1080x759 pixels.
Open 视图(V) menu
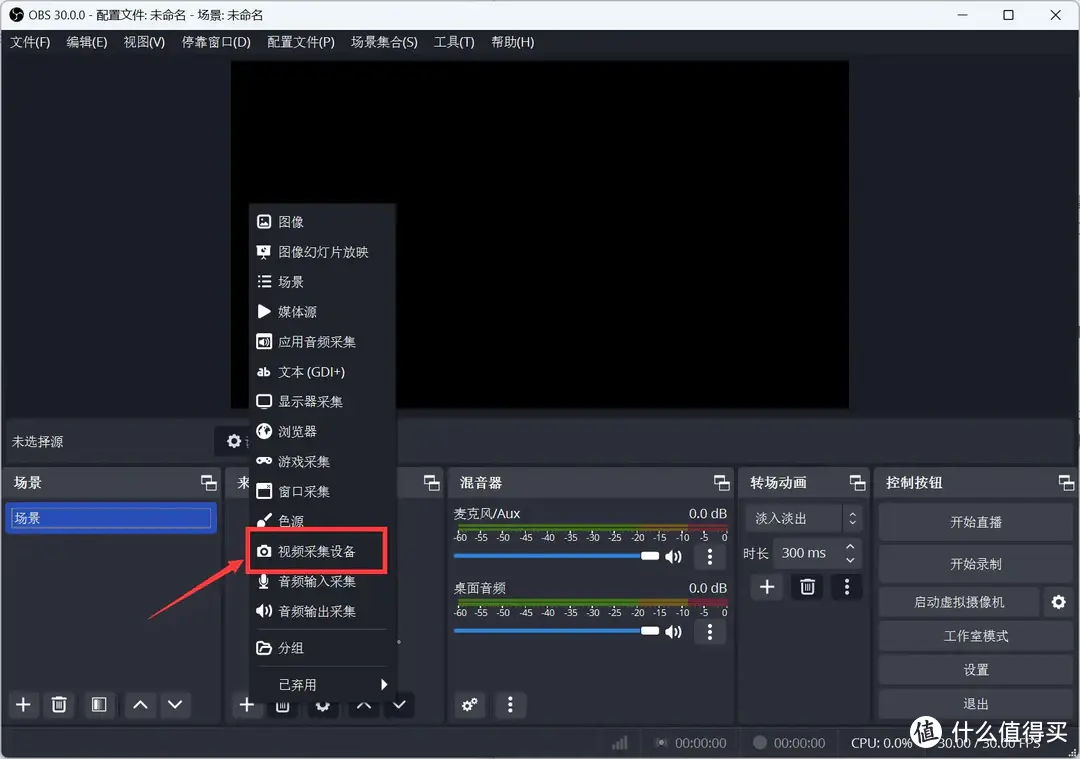click(x=144, y=42)
